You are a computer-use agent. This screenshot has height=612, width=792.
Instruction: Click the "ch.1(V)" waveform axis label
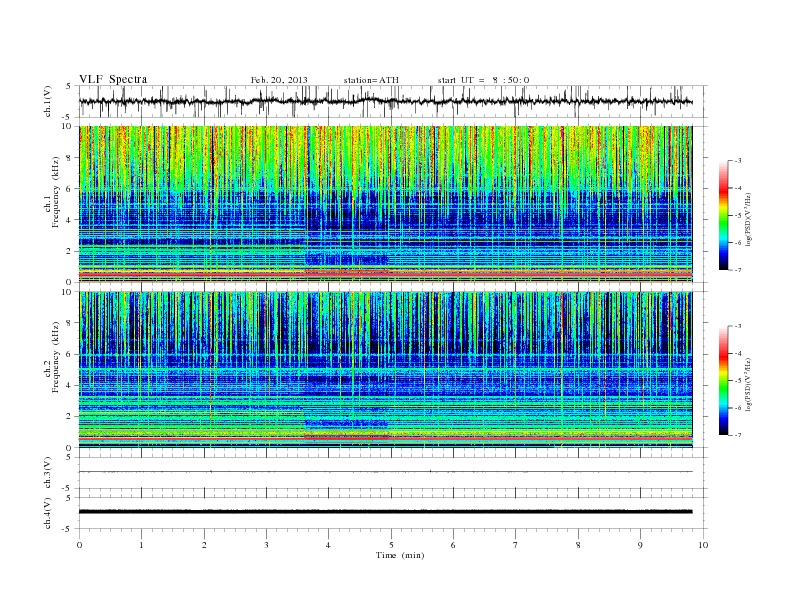[48, 101]
